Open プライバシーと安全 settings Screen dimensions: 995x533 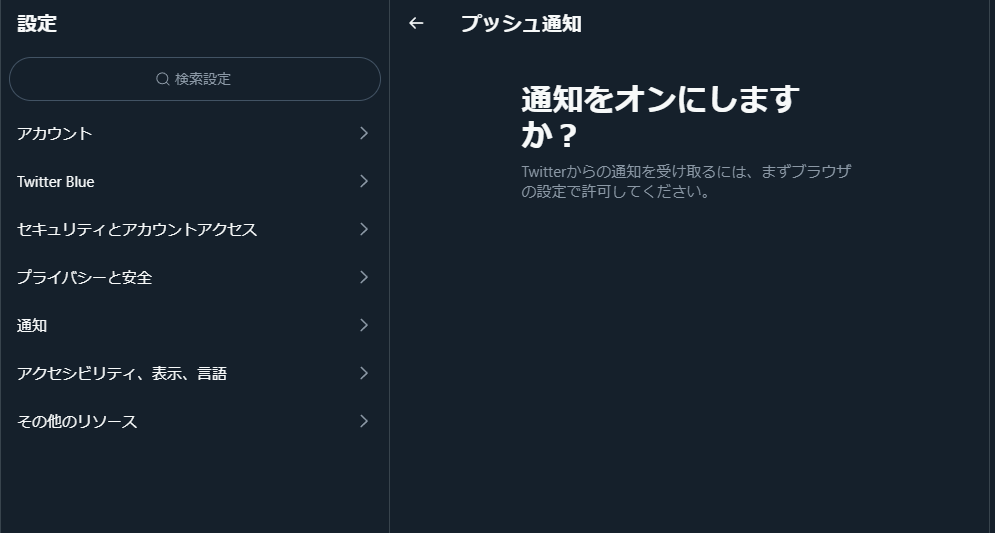click(x=195, y=277)
